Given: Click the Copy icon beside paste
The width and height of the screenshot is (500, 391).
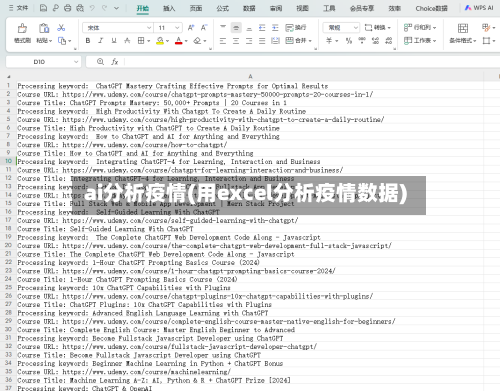Looking at the screenshot, I should click(62, 41).
